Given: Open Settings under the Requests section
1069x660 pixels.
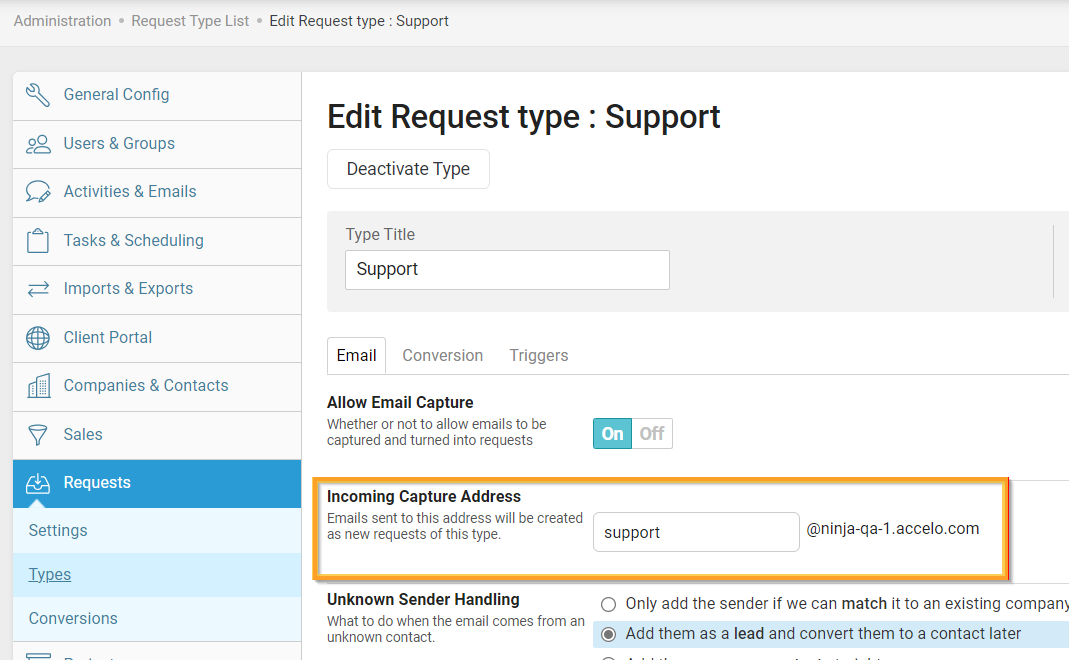Looking at the screenshot, I should tap(58, 531).
